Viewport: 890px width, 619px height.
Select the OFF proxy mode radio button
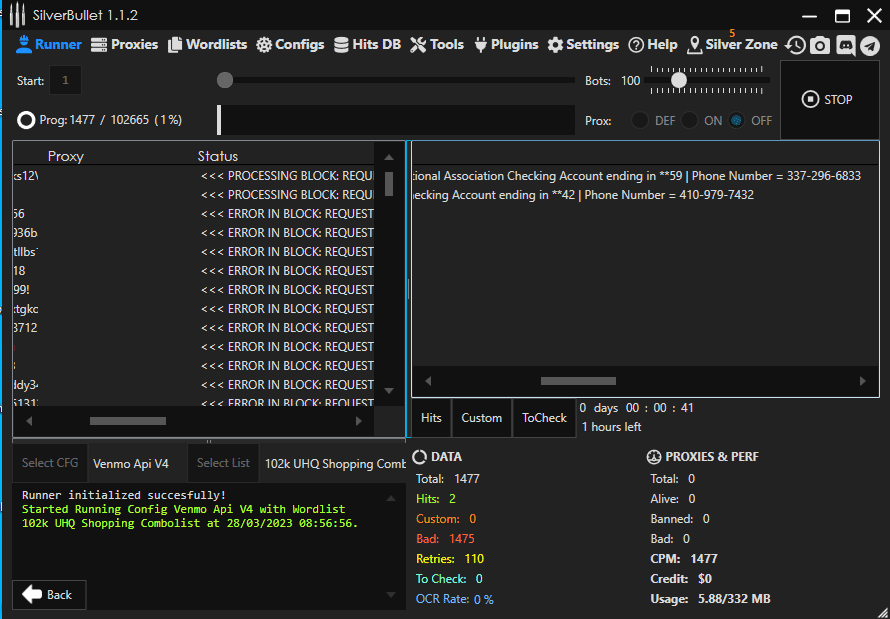click(737, 120)
